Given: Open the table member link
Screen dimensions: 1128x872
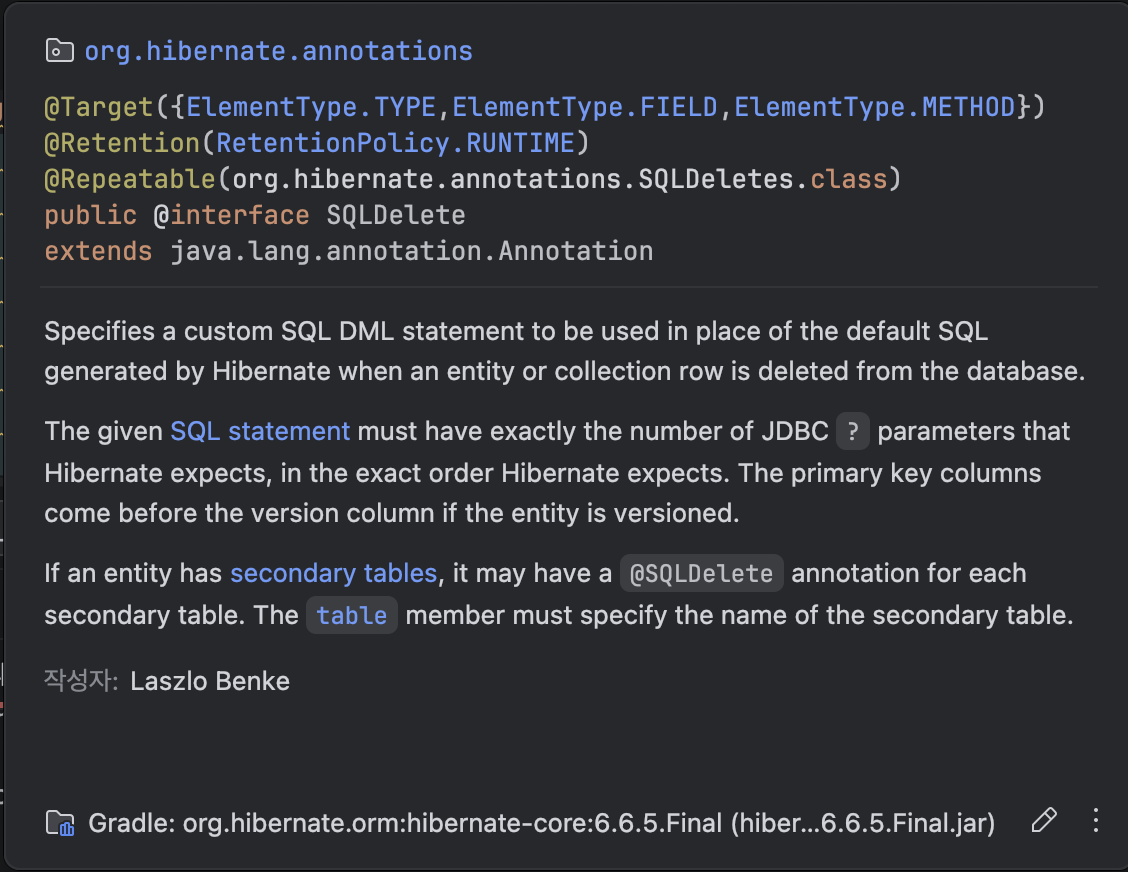Looking at the screenshot, I should click(352, 615).
